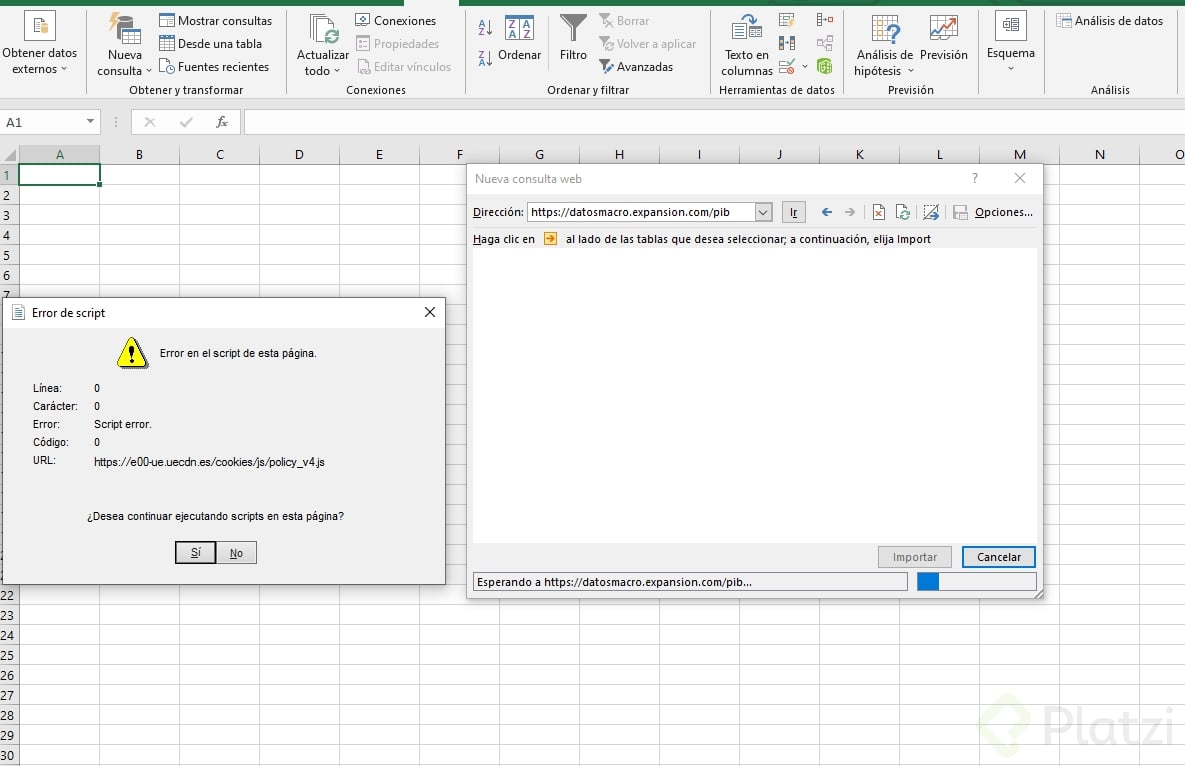Select column D header
The height and width of the screenshot is (766, 1185).
pos(299,155)
